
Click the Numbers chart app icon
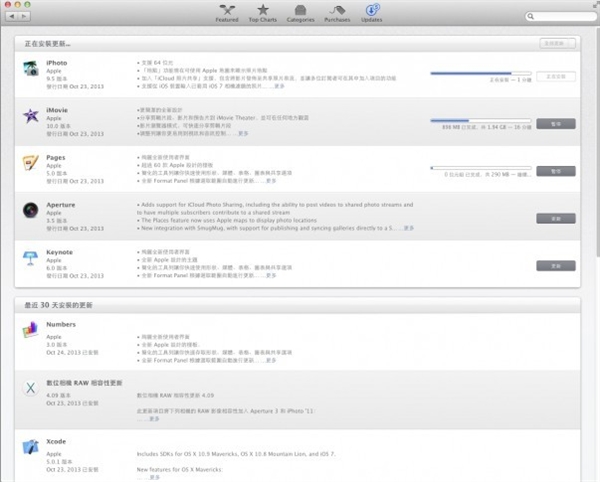point(31,330)
